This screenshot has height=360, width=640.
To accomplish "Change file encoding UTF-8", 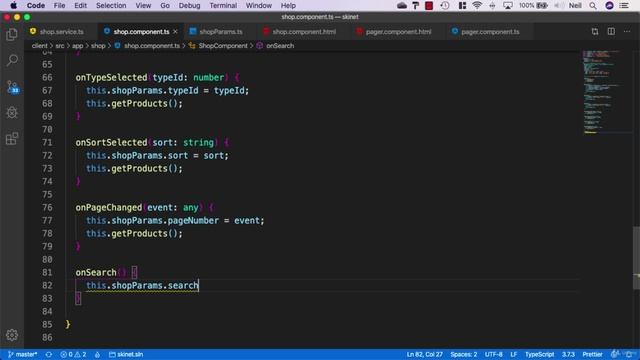I will tap(493, 354).
